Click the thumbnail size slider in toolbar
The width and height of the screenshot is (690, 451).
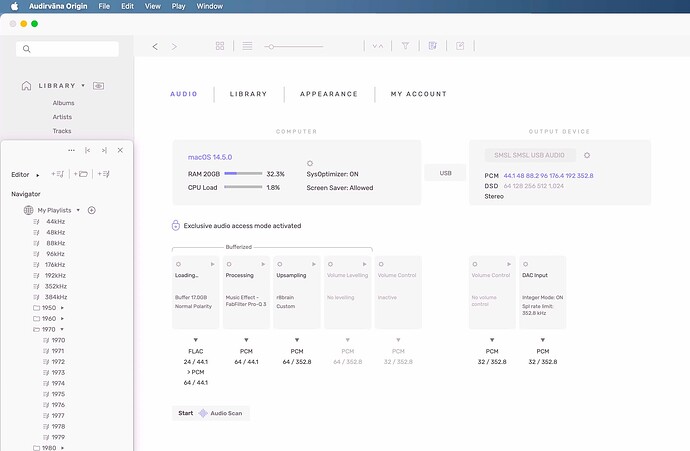click(294, 46)
